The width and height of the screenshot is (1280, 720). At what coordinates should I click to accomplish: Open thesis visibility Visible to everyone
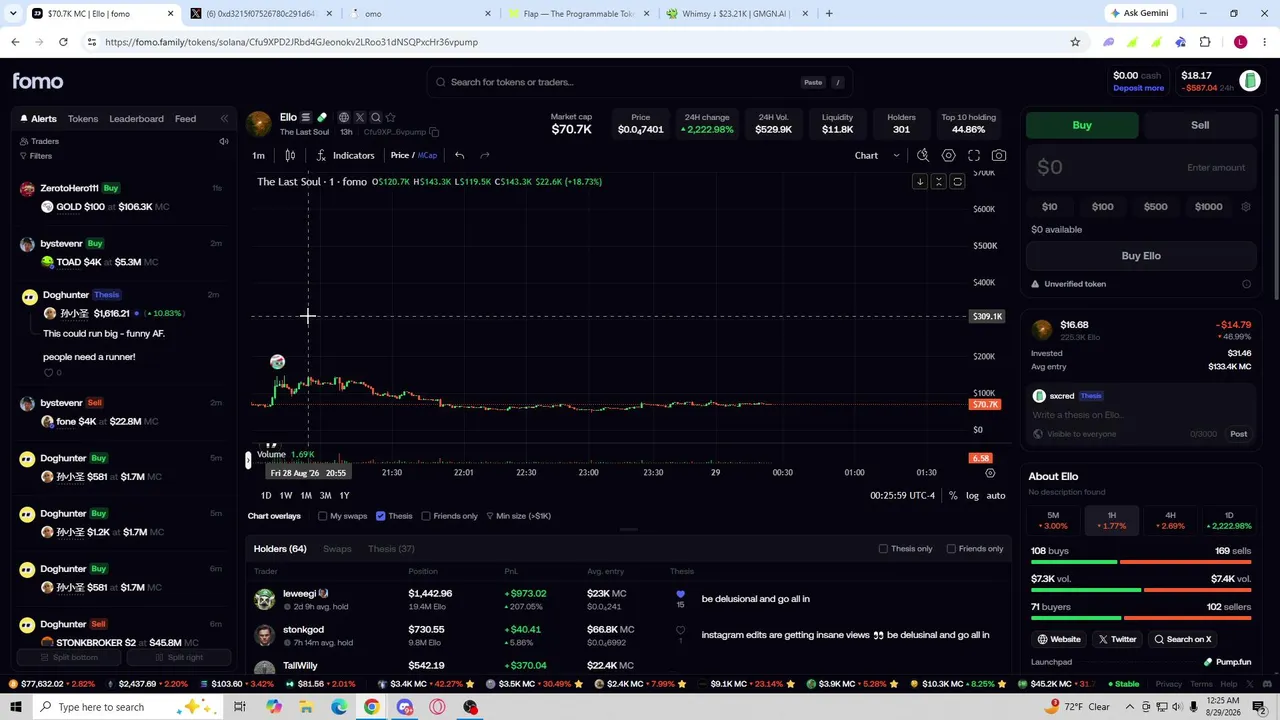[1075, 434]
